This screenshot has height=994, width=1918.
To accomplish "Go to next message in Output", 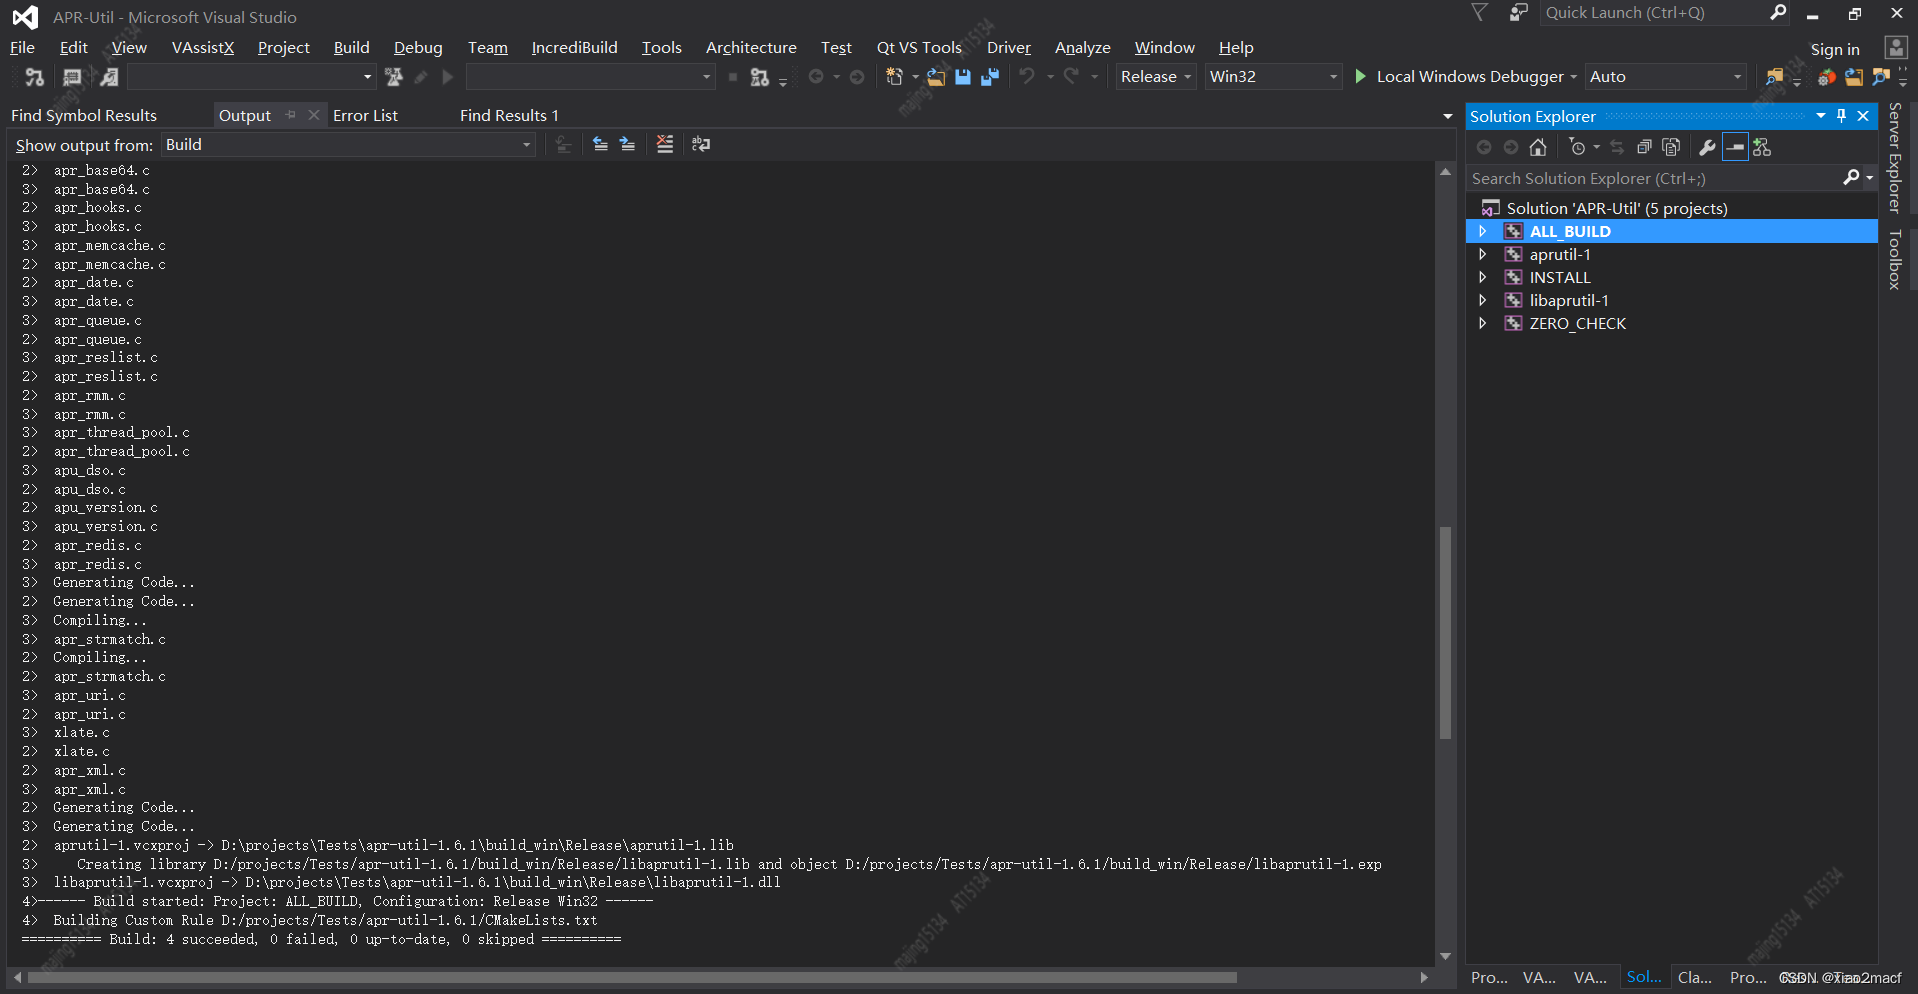I will tap(627, 144).
